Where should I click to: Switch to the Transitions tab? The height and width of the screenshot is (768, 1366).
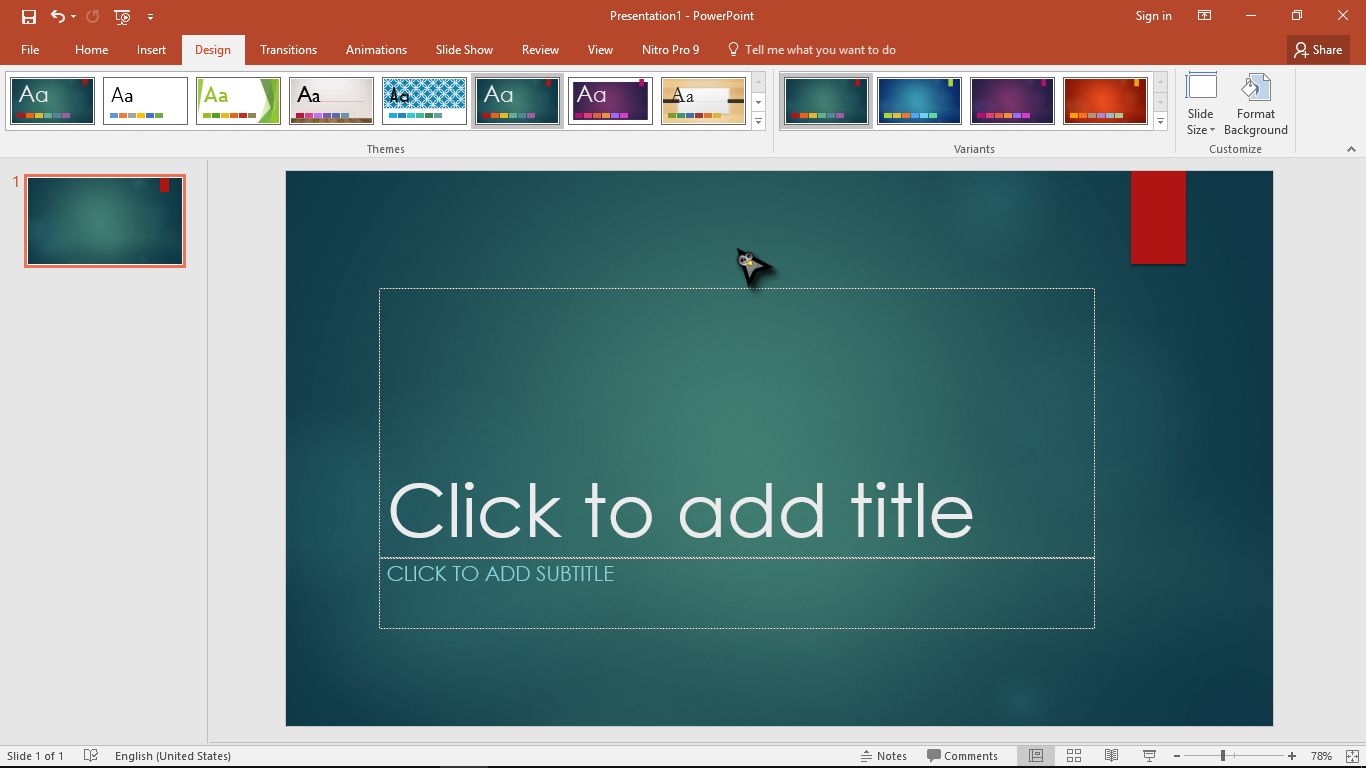288,49
